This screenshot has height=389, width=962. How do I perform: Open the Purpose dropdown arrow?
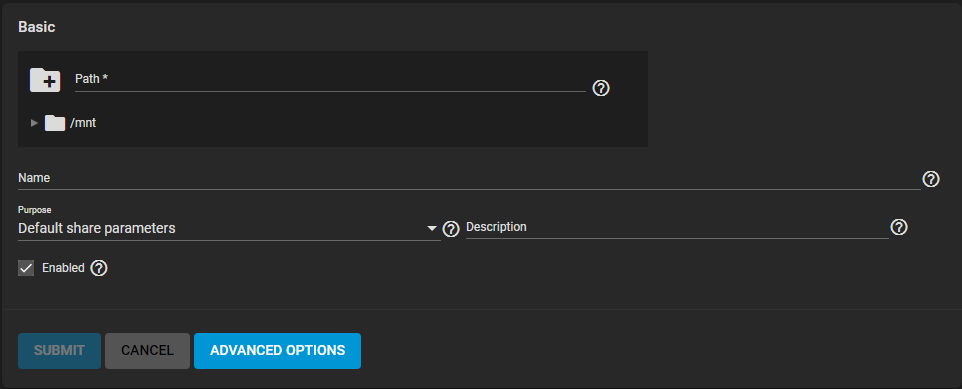point(432,229)
